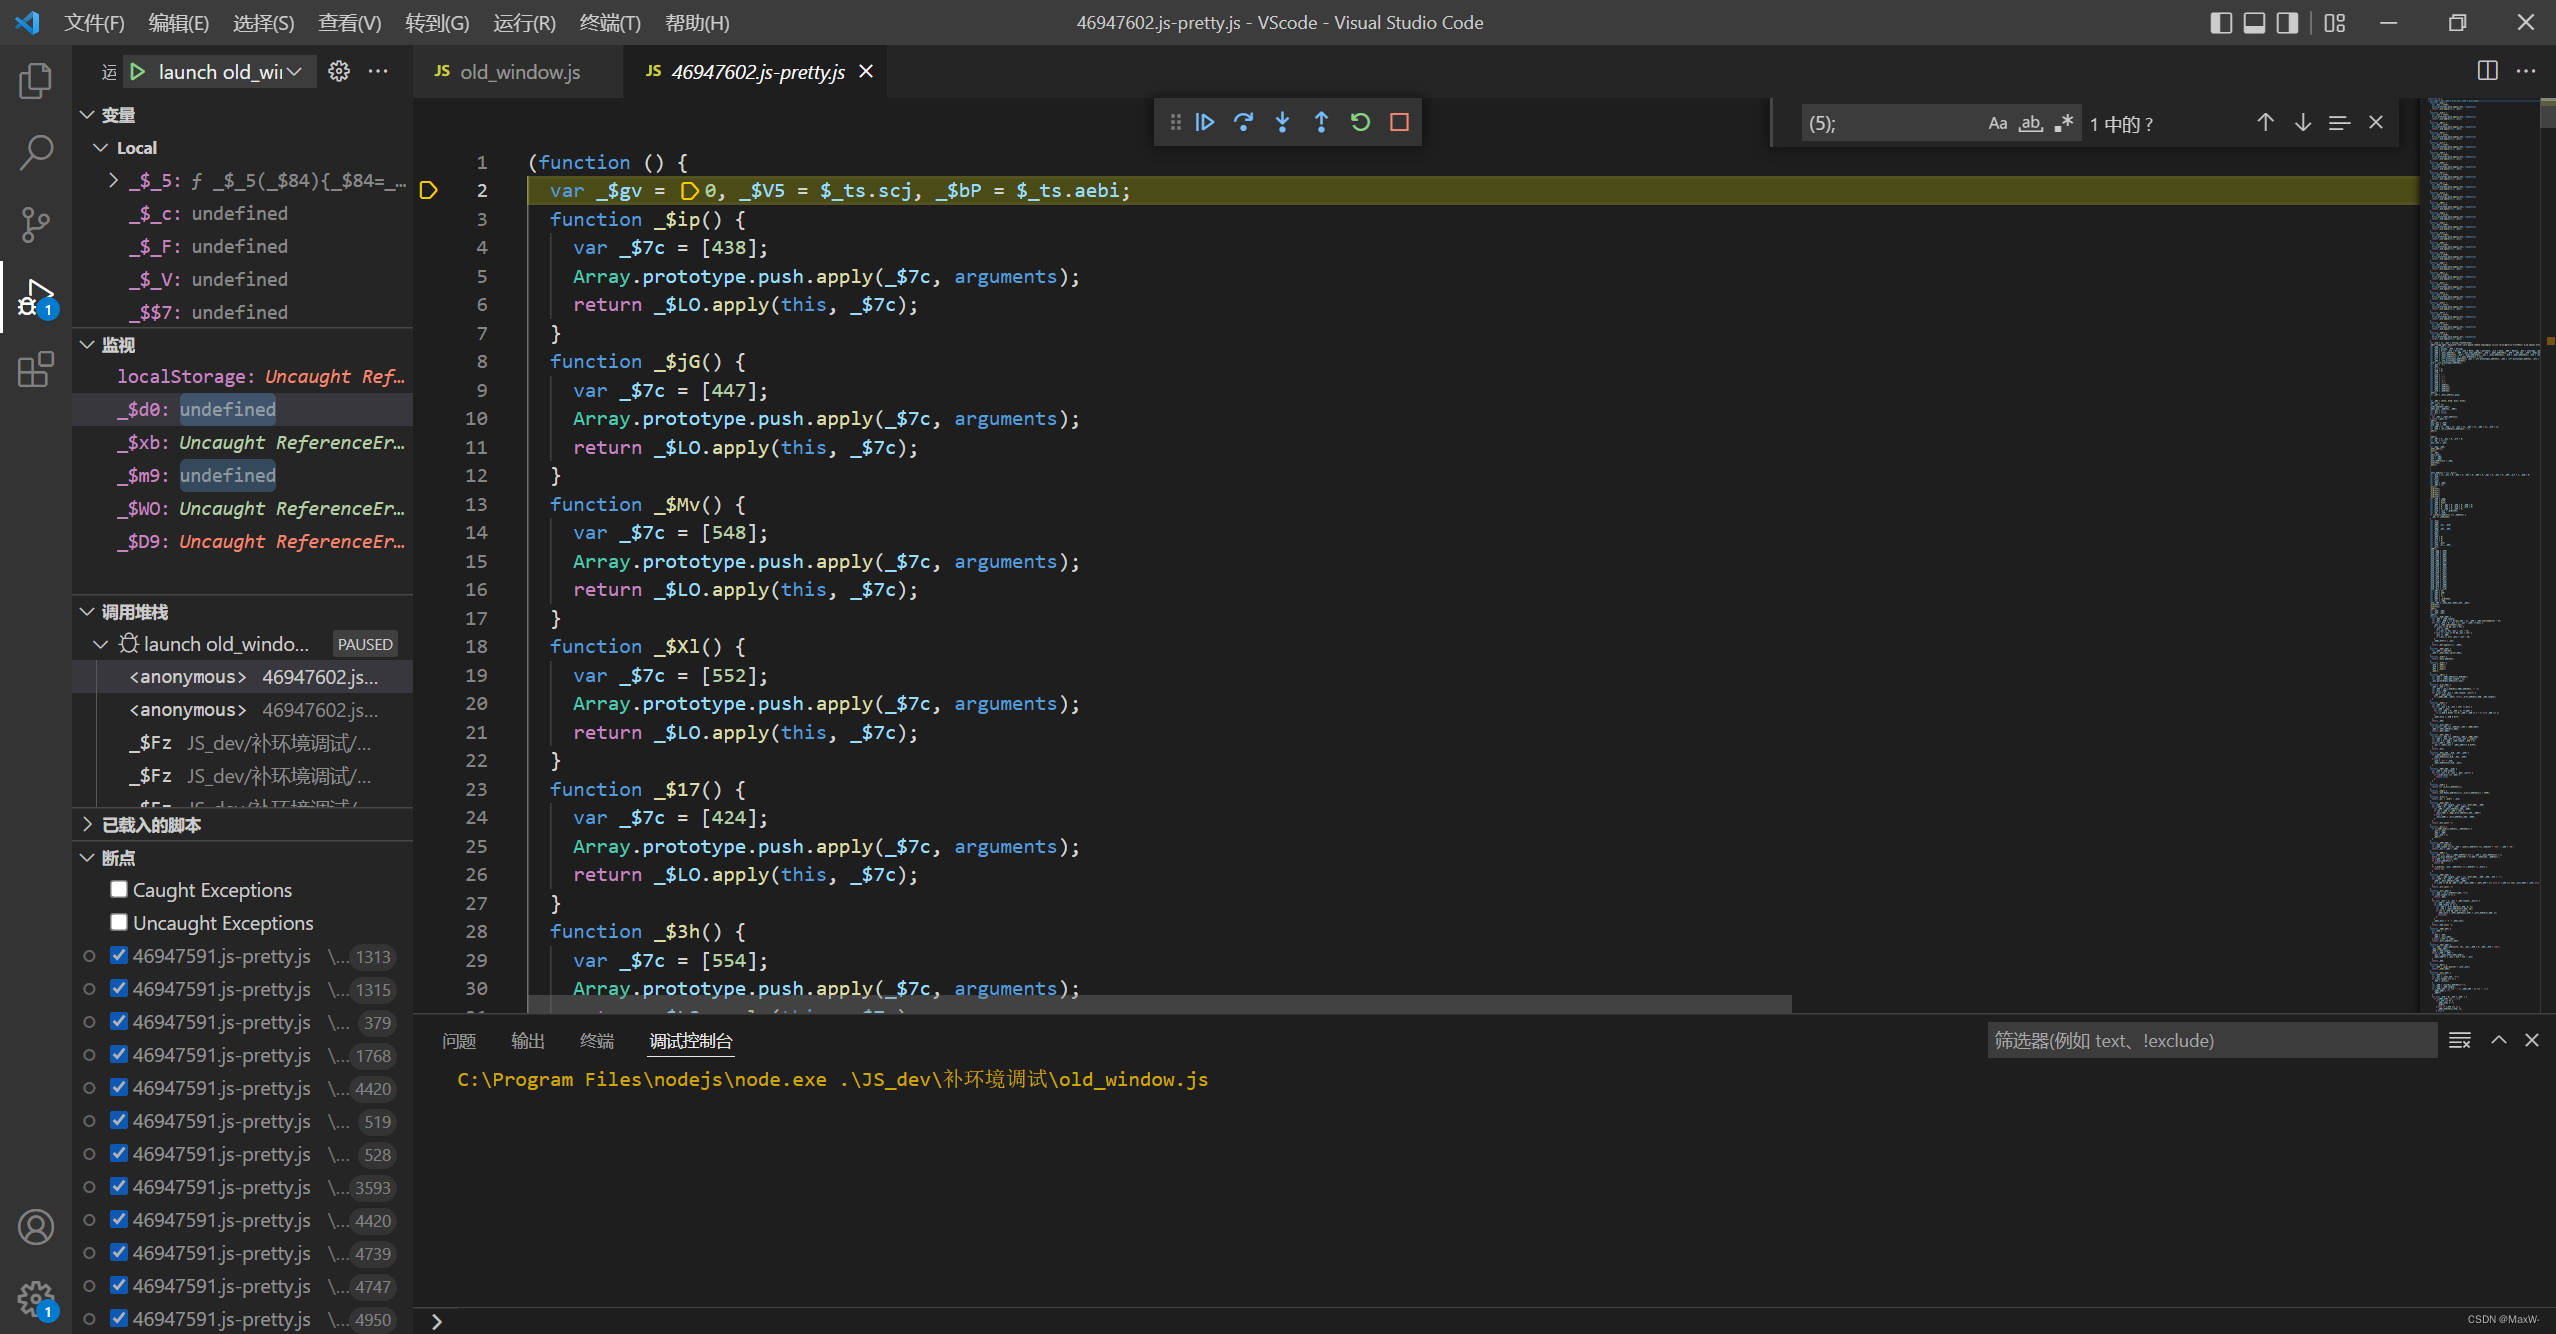
Task: Click the debug Continue button
Action: click(1205, 122)
